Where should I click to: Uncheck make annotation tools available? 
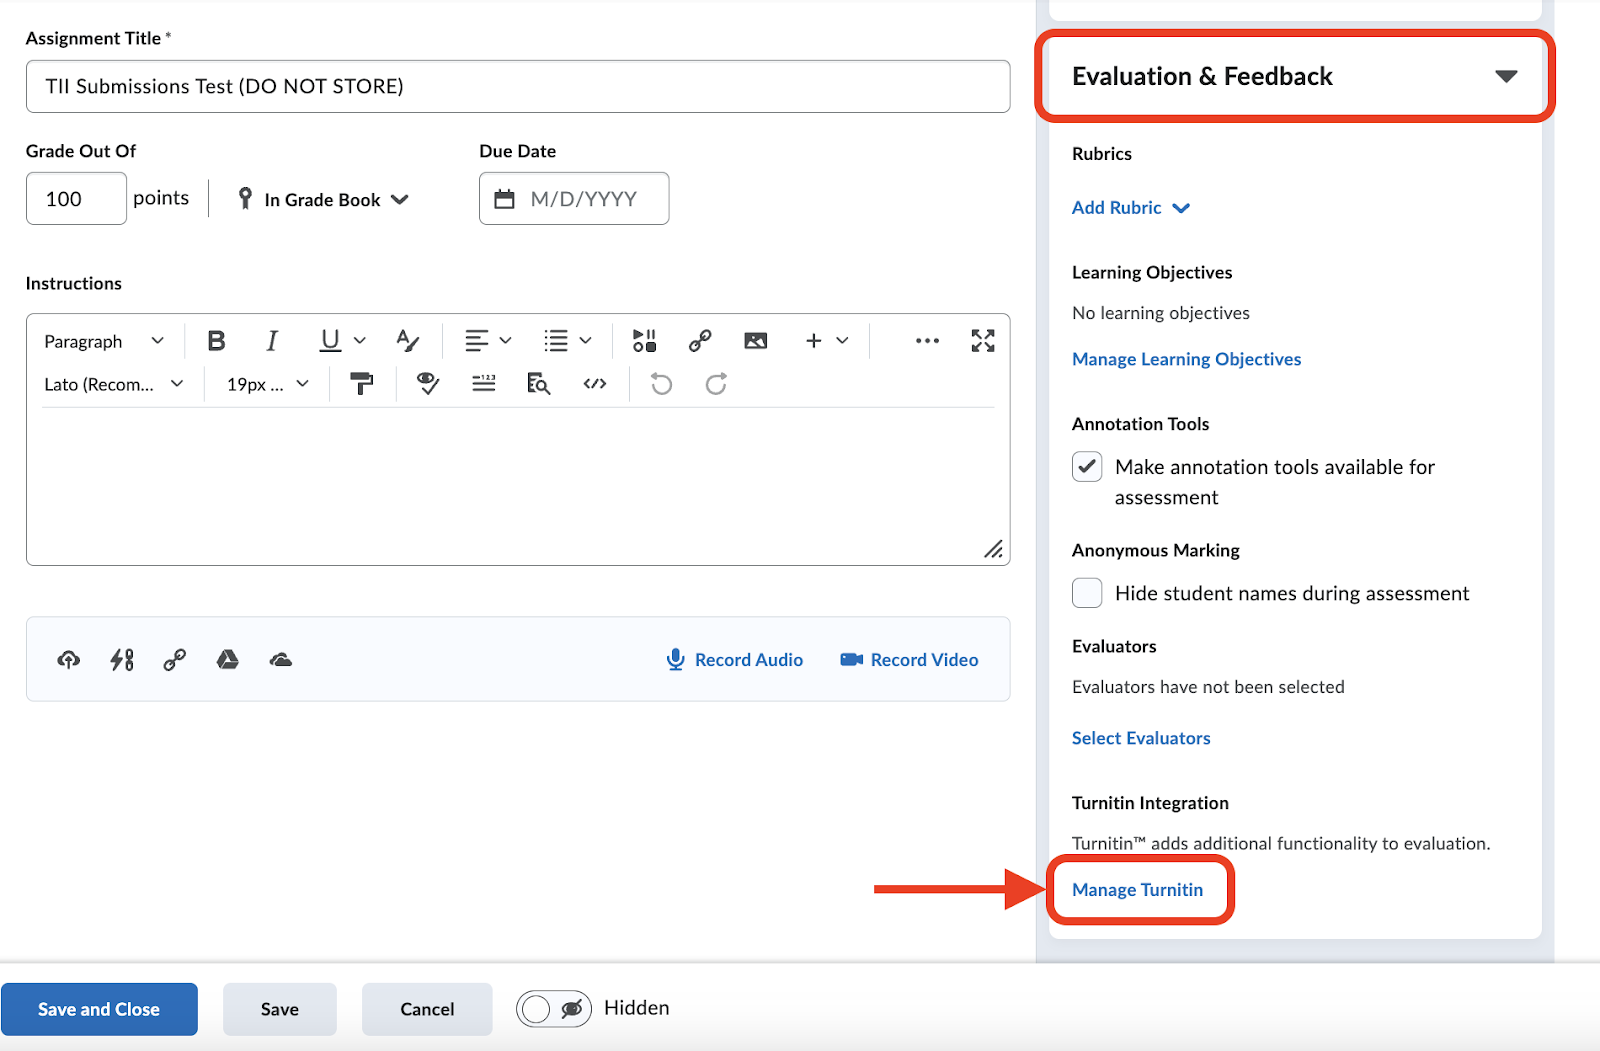1087,467
